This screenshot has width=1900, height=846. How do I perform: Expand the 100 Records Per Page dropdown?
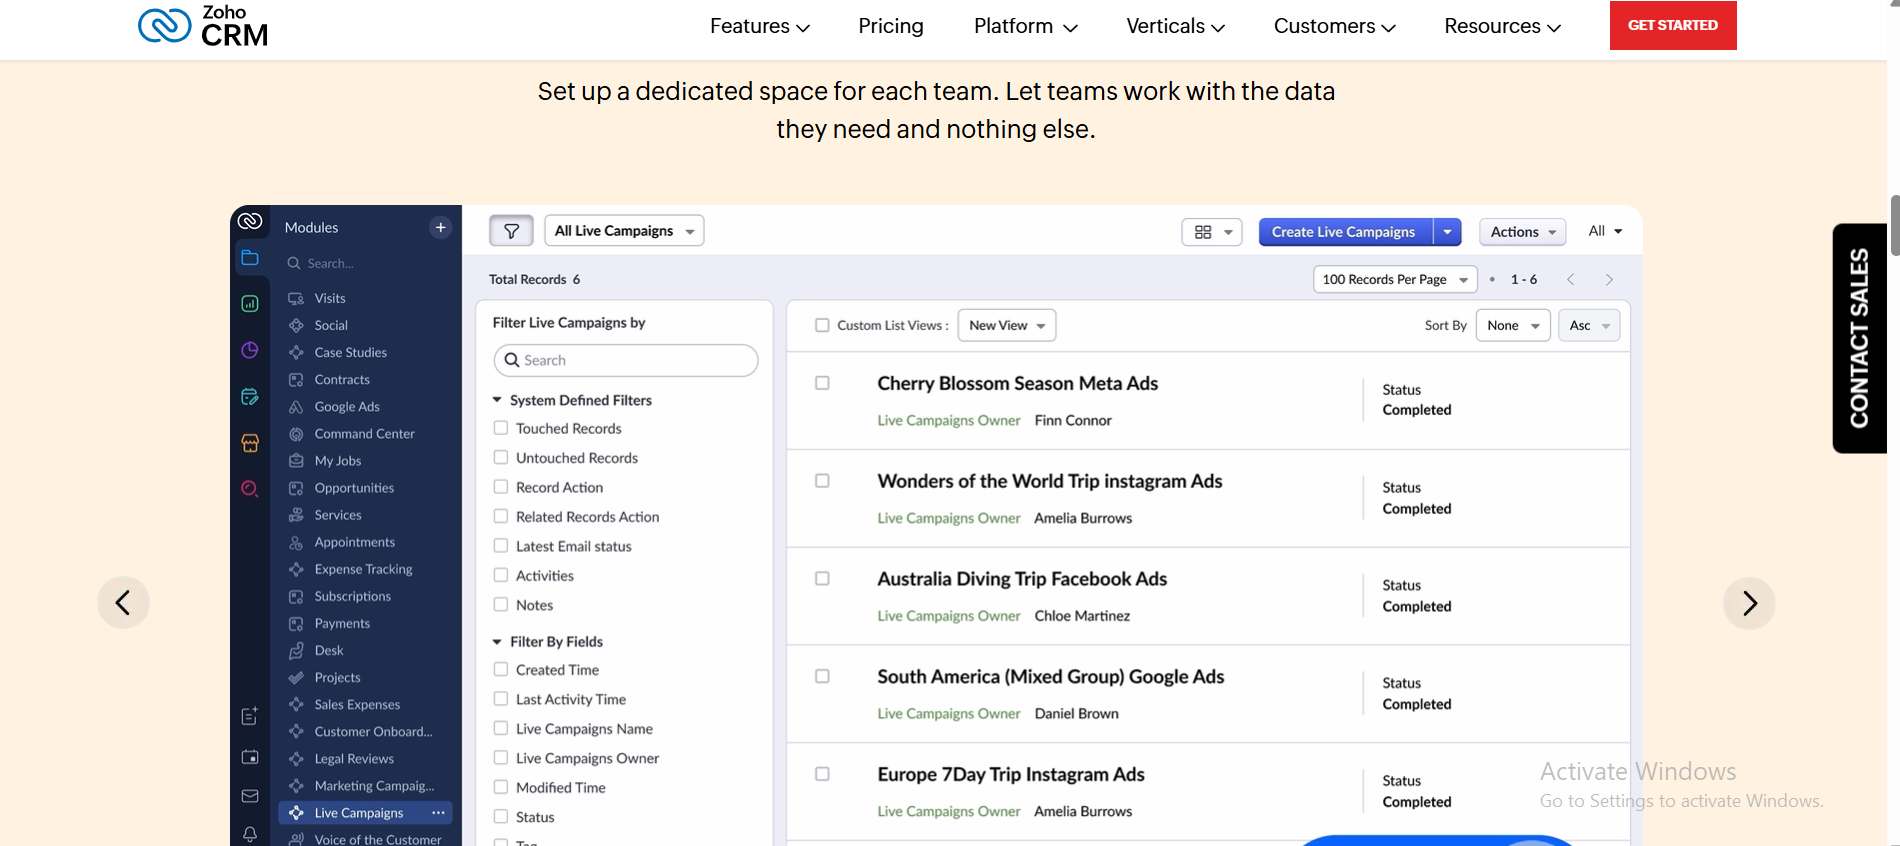tap(1394, 280)
